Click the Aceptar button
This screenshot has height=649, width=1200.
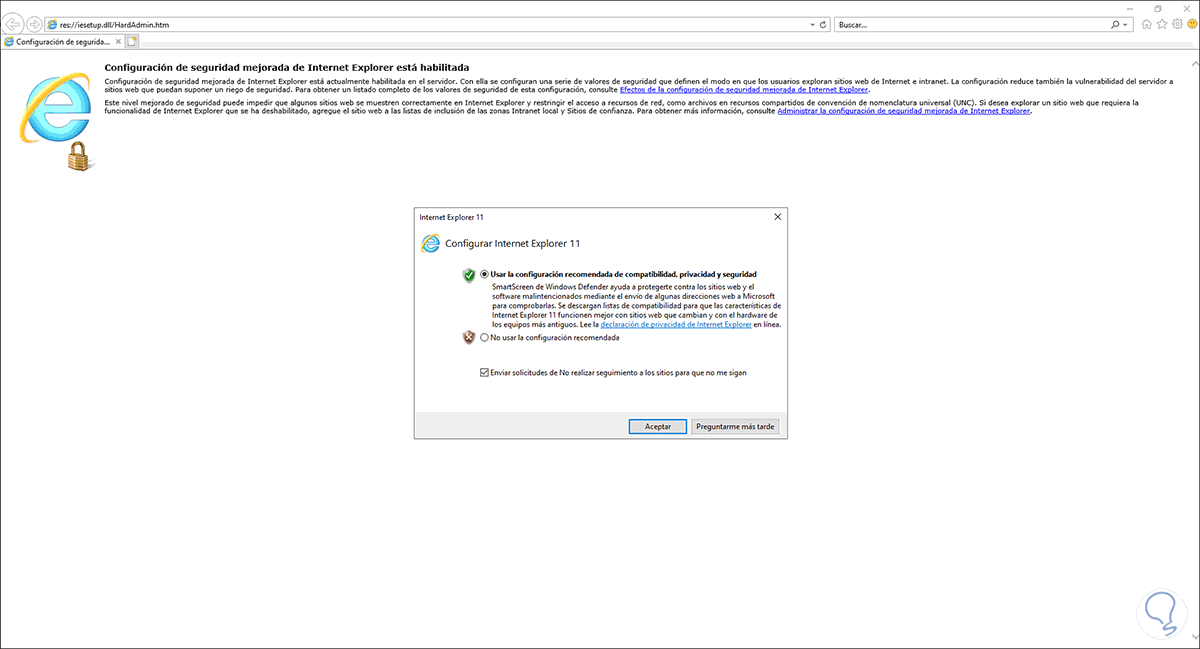[658, 426]
